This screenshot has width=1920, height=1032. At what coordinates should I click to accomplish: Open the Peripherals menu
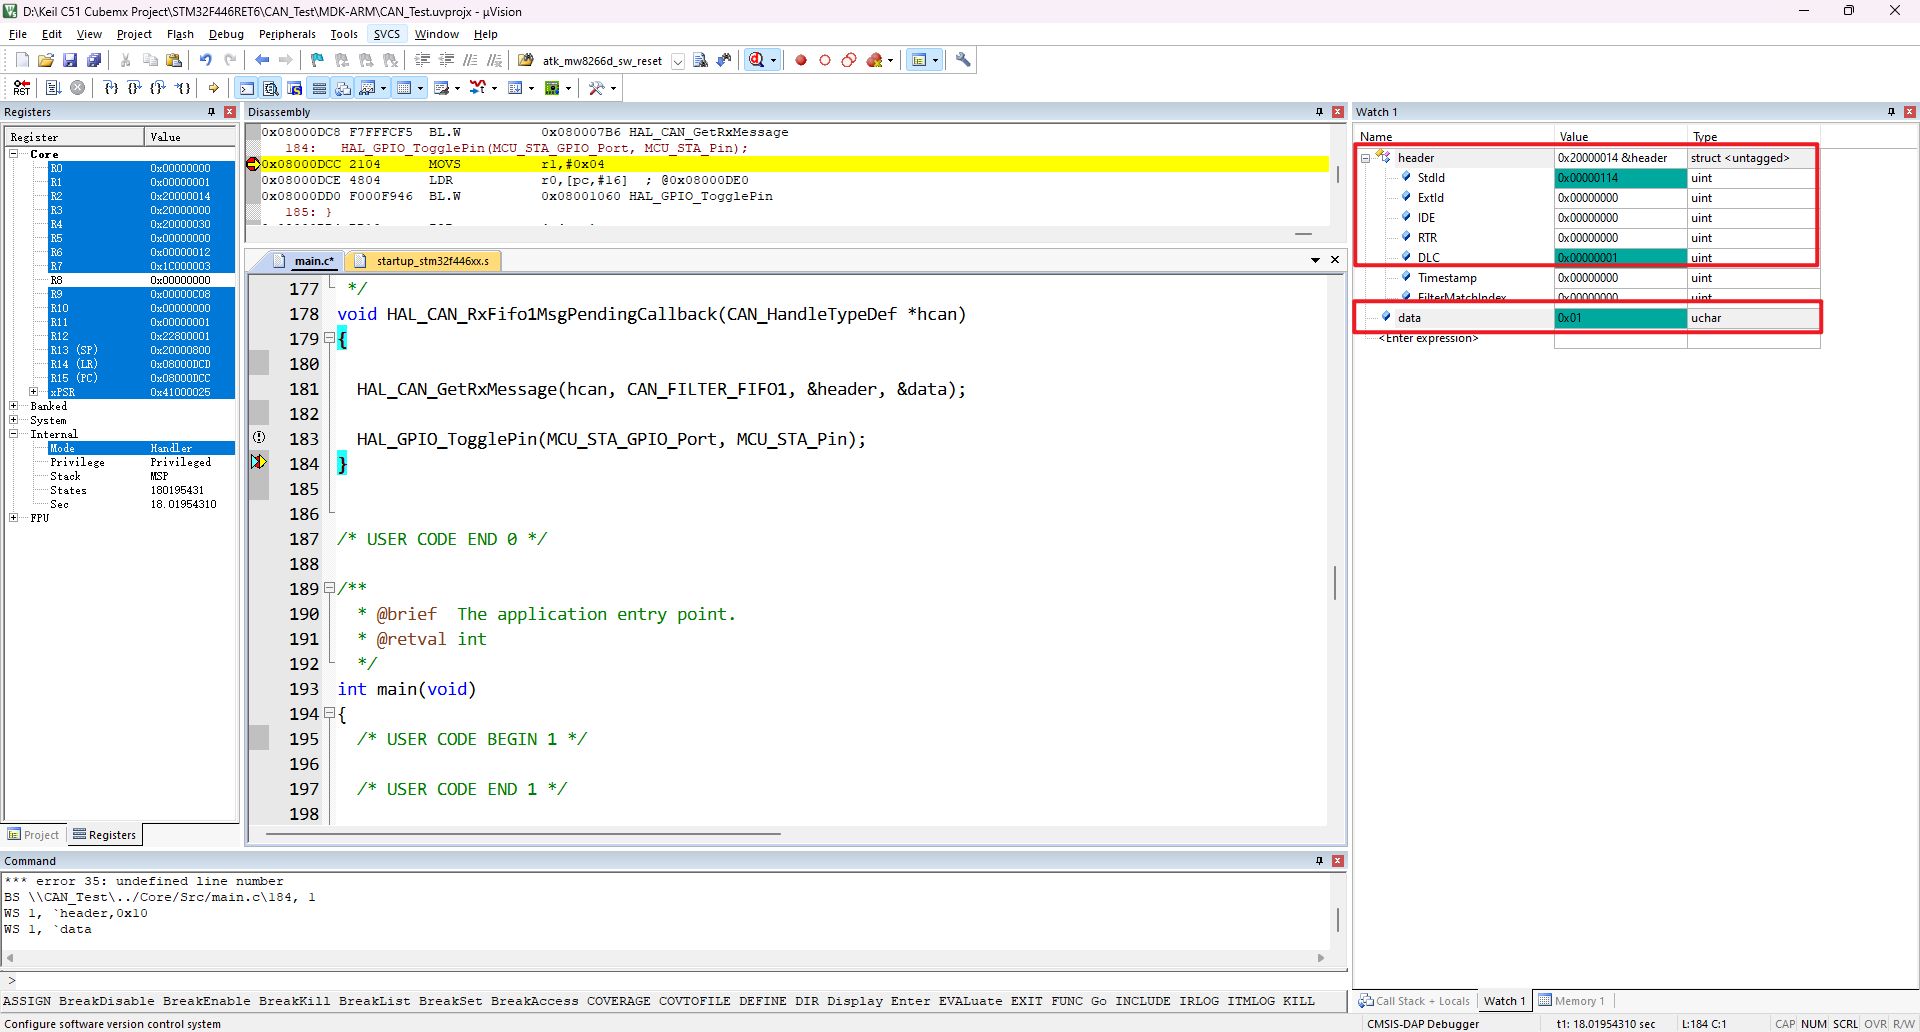click(x=287, y=34)
